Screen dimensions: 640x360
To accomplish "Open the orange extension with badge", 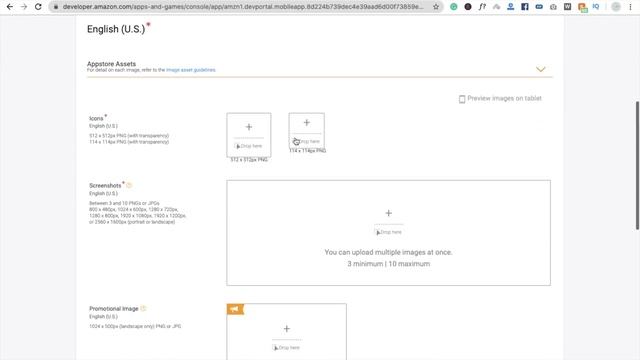I will tap(582, 7).
